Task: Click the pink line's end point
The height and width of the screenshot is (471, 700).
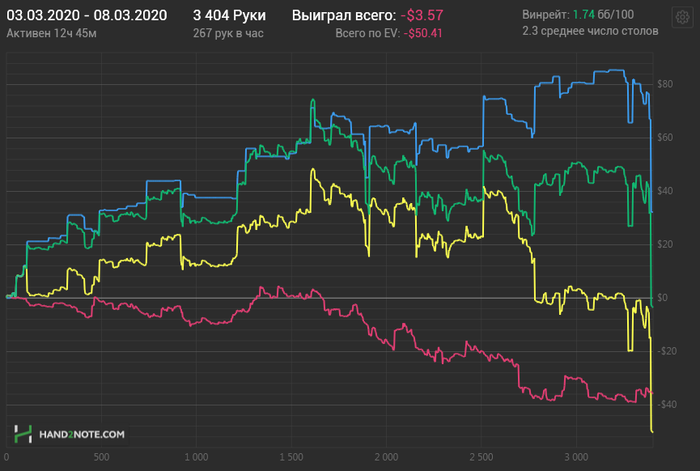Action: pos(651,392)
